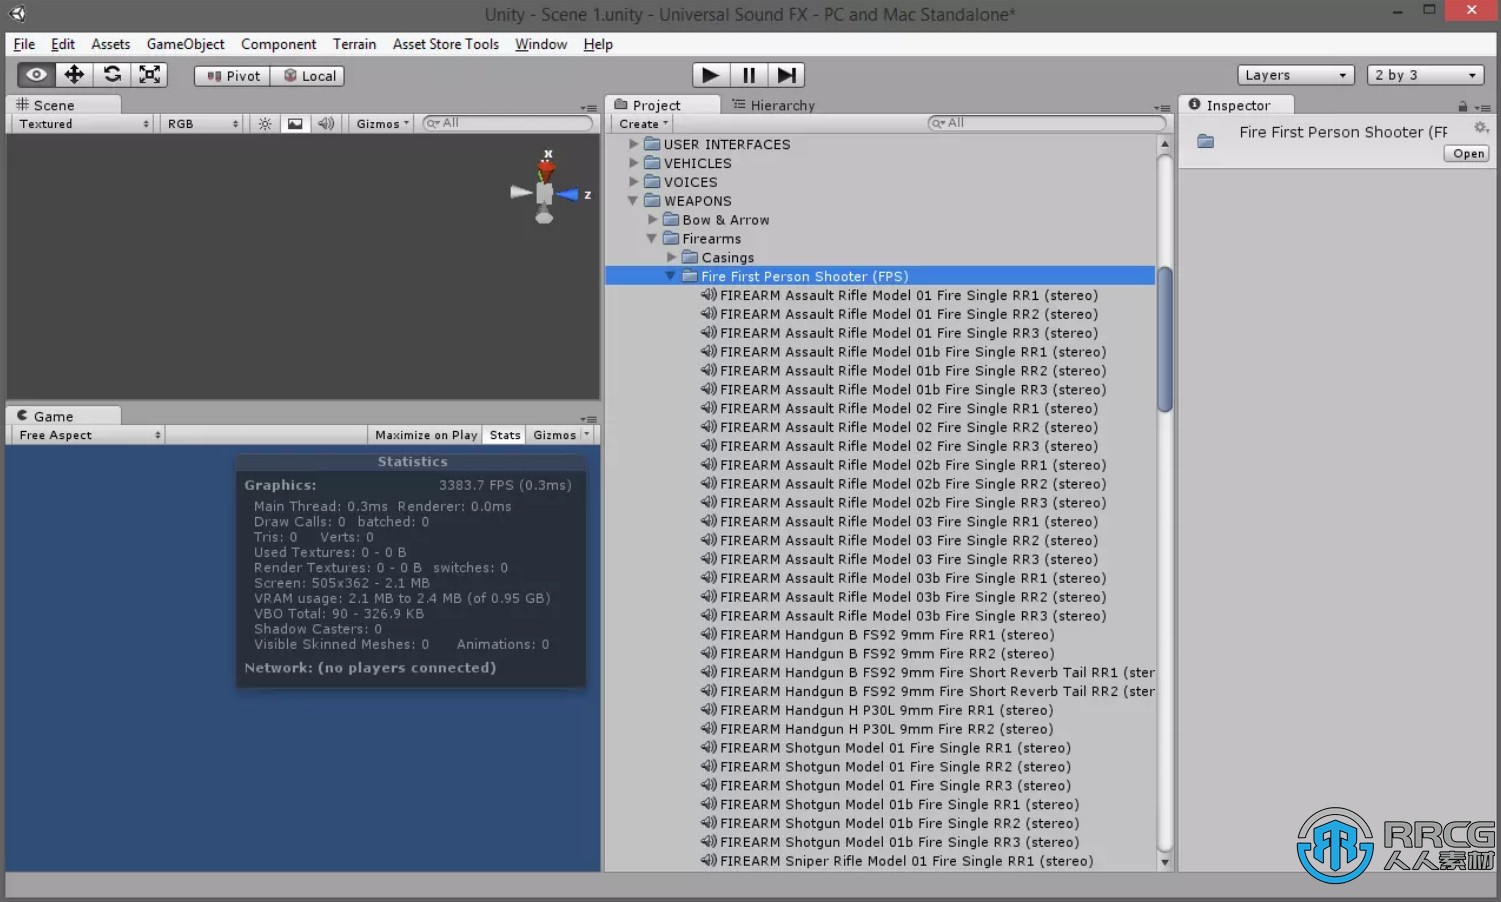Select the Hand (view) tool

tap(36, 75)
